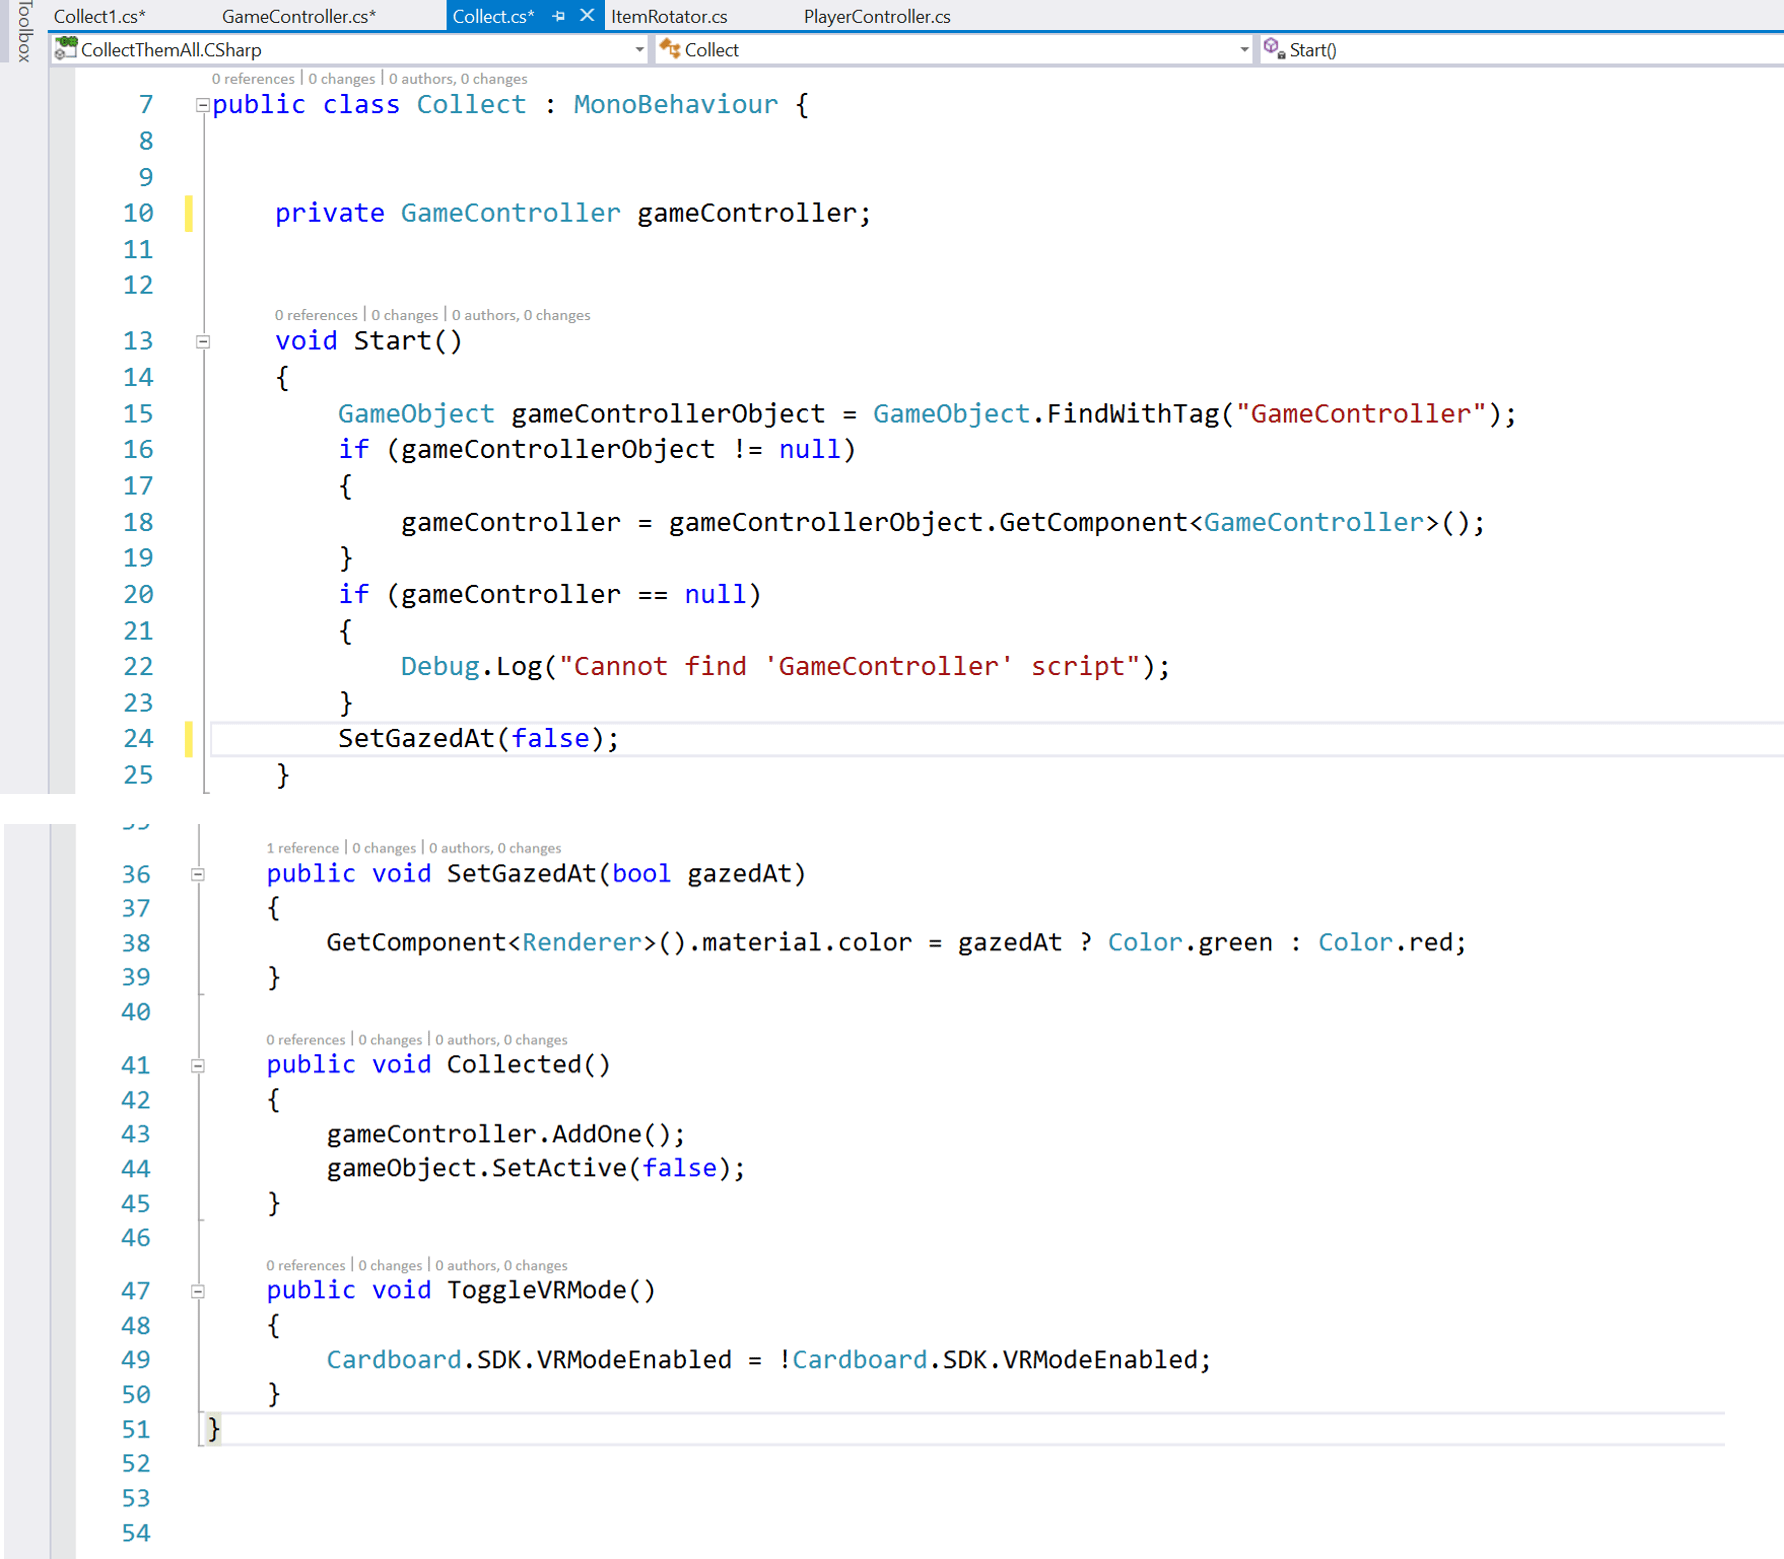Collapse the SetGazedAt method block
Viewport: 1784px width, 1559px height.
198,875
